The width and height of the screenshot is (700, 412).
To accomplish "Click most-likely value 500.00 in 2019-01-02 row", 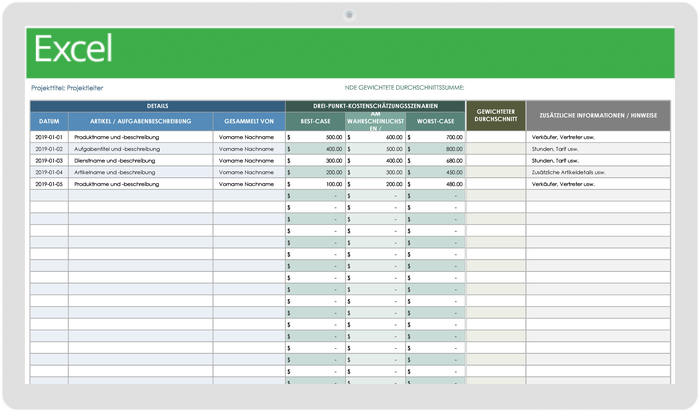I will coord(375,149).
